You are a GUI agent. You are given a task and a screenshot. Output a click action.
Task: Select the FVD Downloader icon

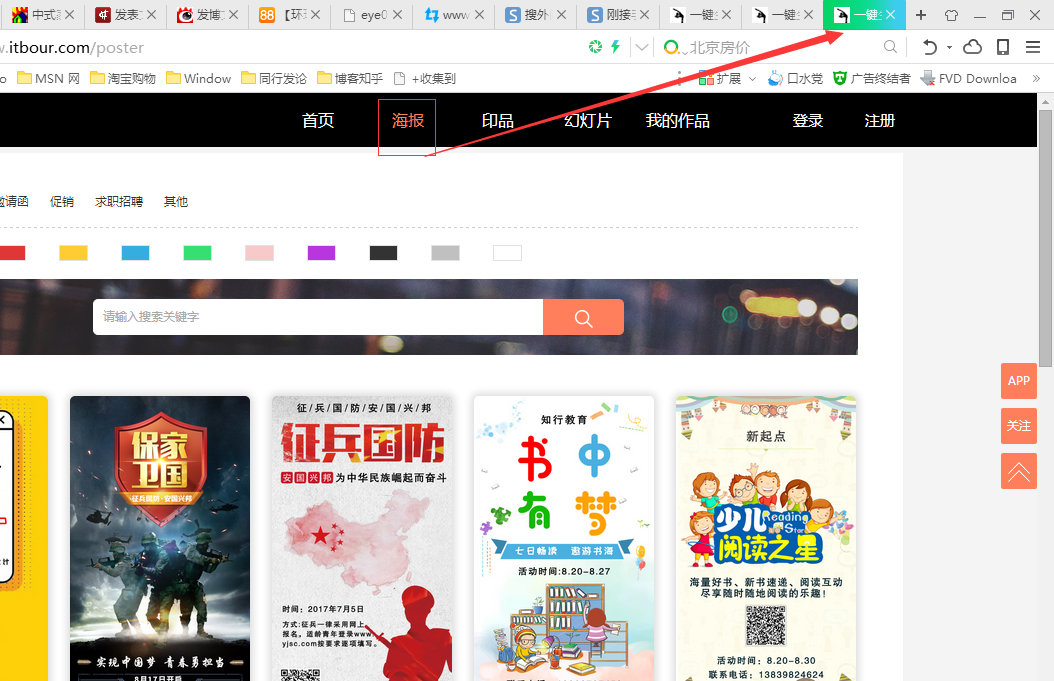click(930, 78)
